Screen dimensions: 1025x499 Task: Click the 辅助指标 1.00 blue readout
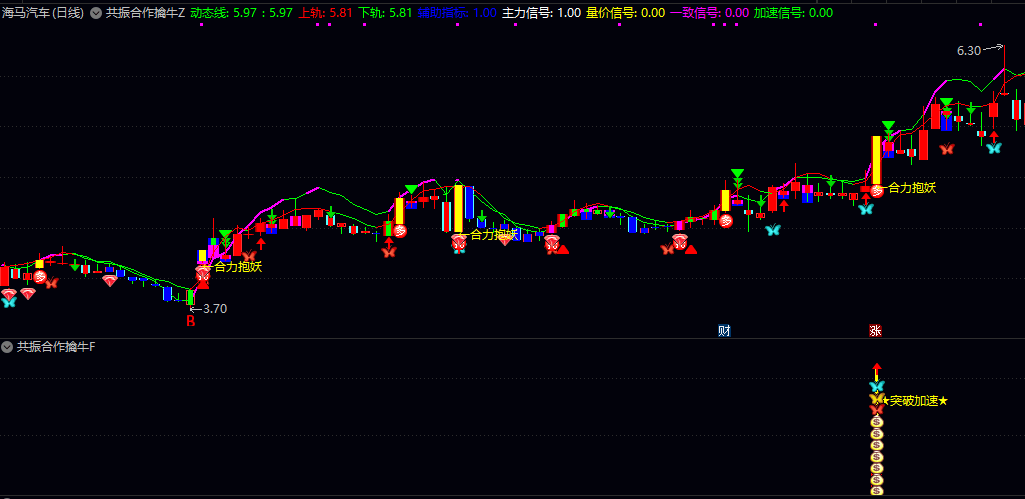point(457,12)
